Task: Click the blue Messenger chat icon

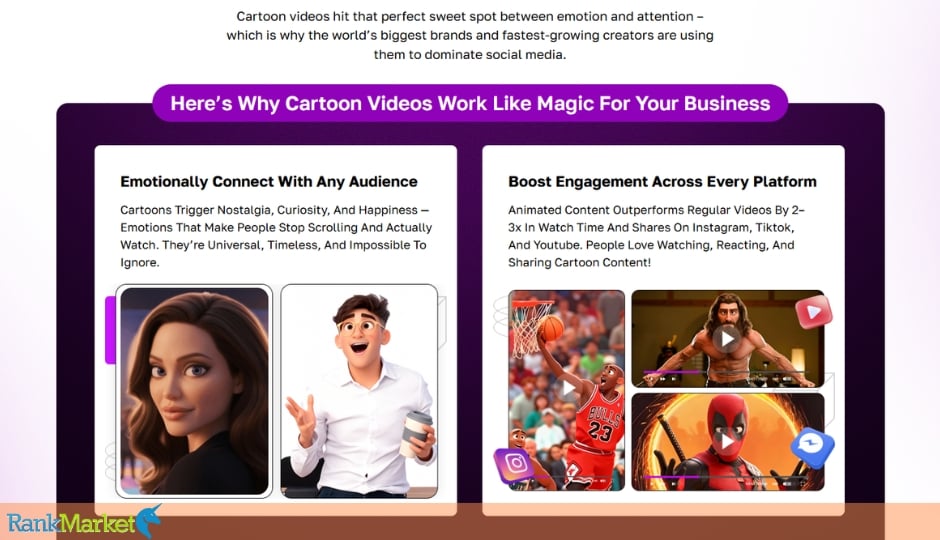Action: click(812, 447)
